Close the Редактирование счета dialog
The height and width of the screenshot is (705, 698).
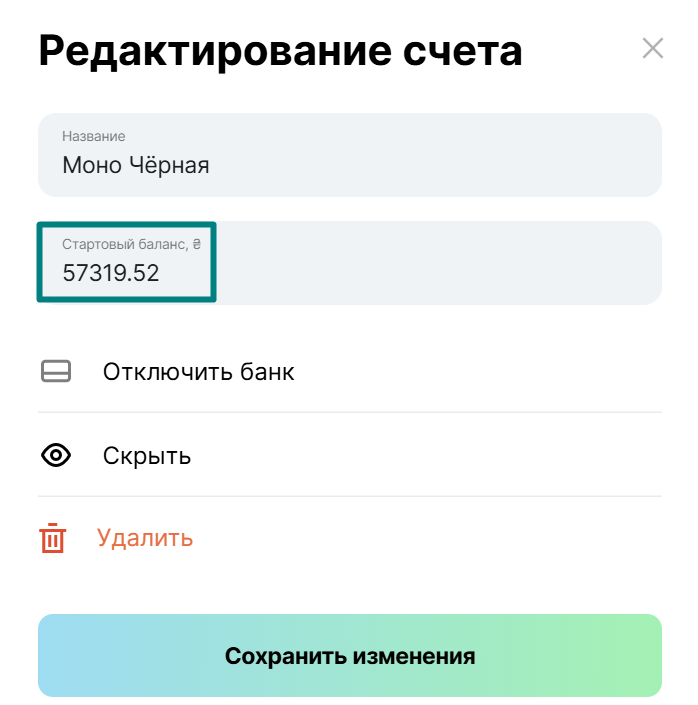tap(652, 48)
